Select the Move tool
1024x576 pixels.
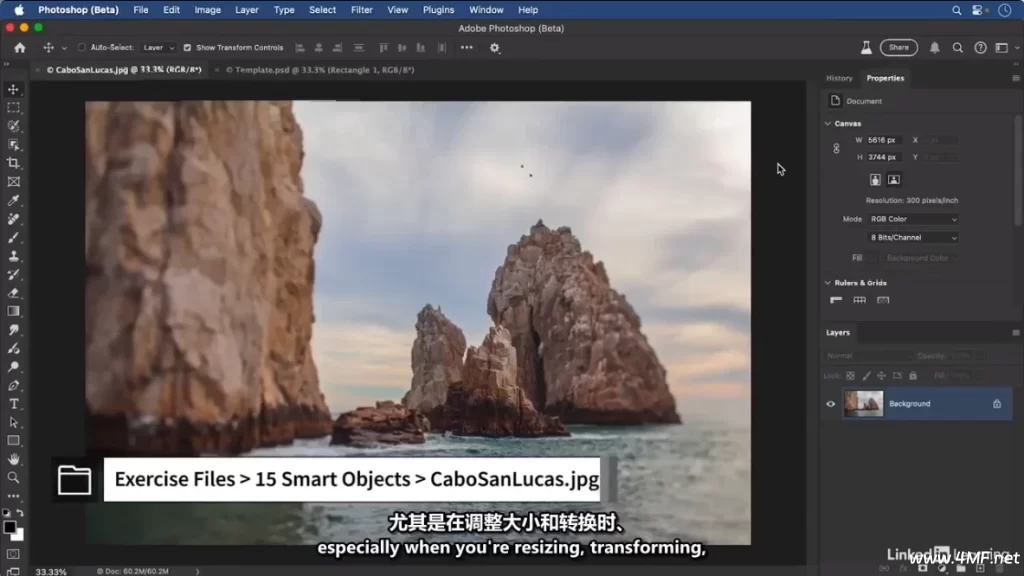tap(13, 89)
